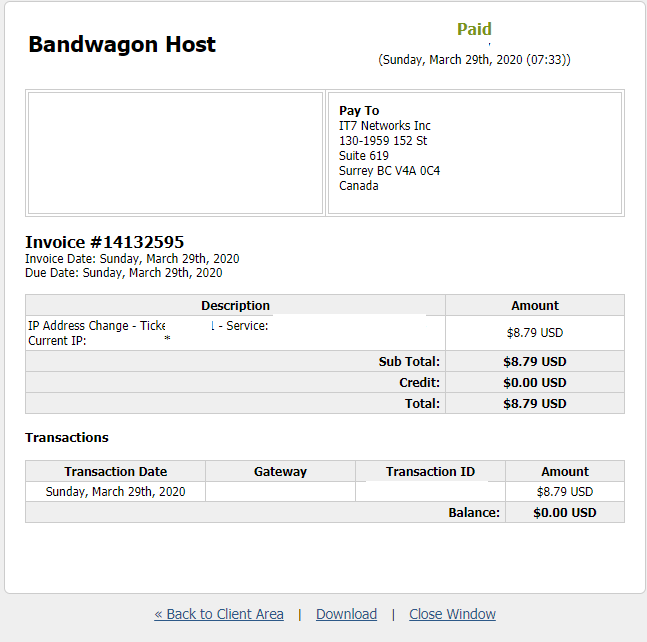The height and width of the screenshot is (642, 647).
Task: Click the Back to Client Area link
Action: 219,614
